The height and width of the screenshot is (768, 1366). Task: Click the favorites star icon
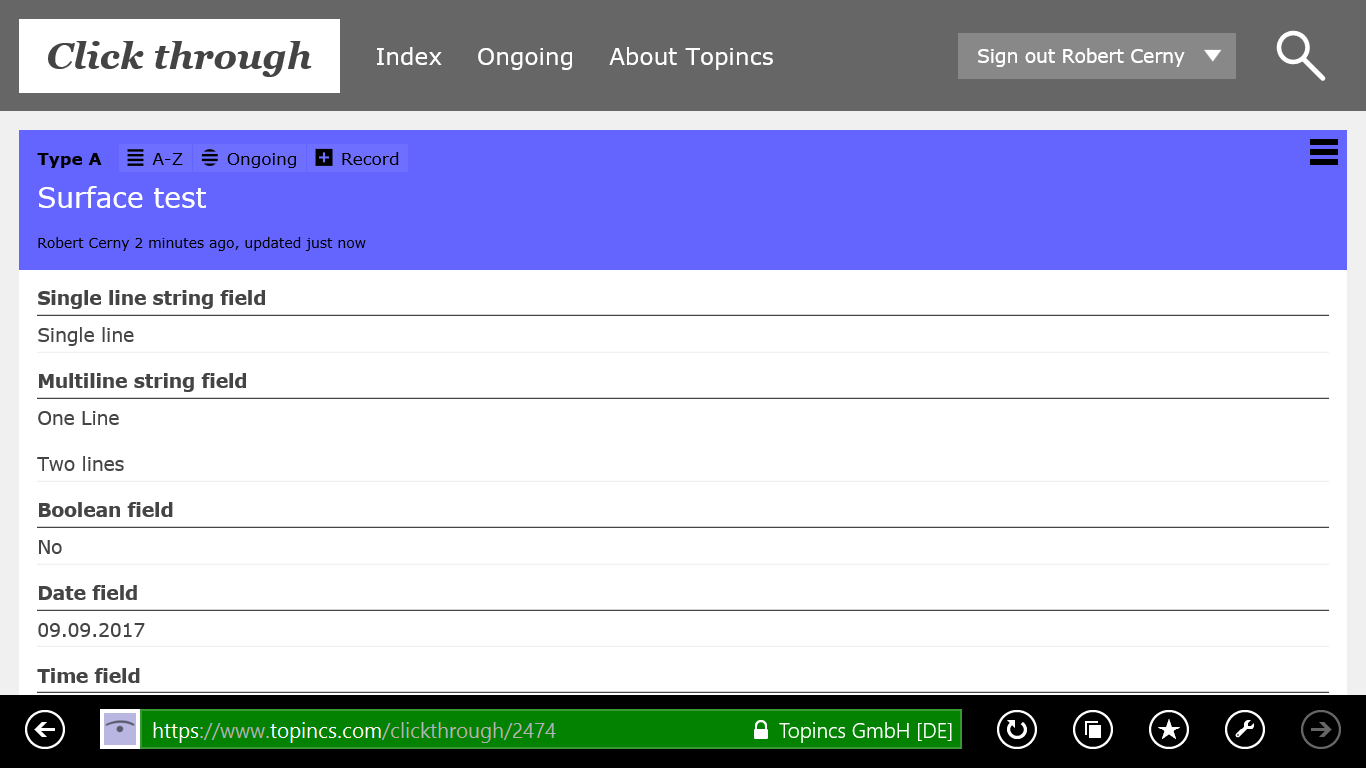coord(1169,730)
